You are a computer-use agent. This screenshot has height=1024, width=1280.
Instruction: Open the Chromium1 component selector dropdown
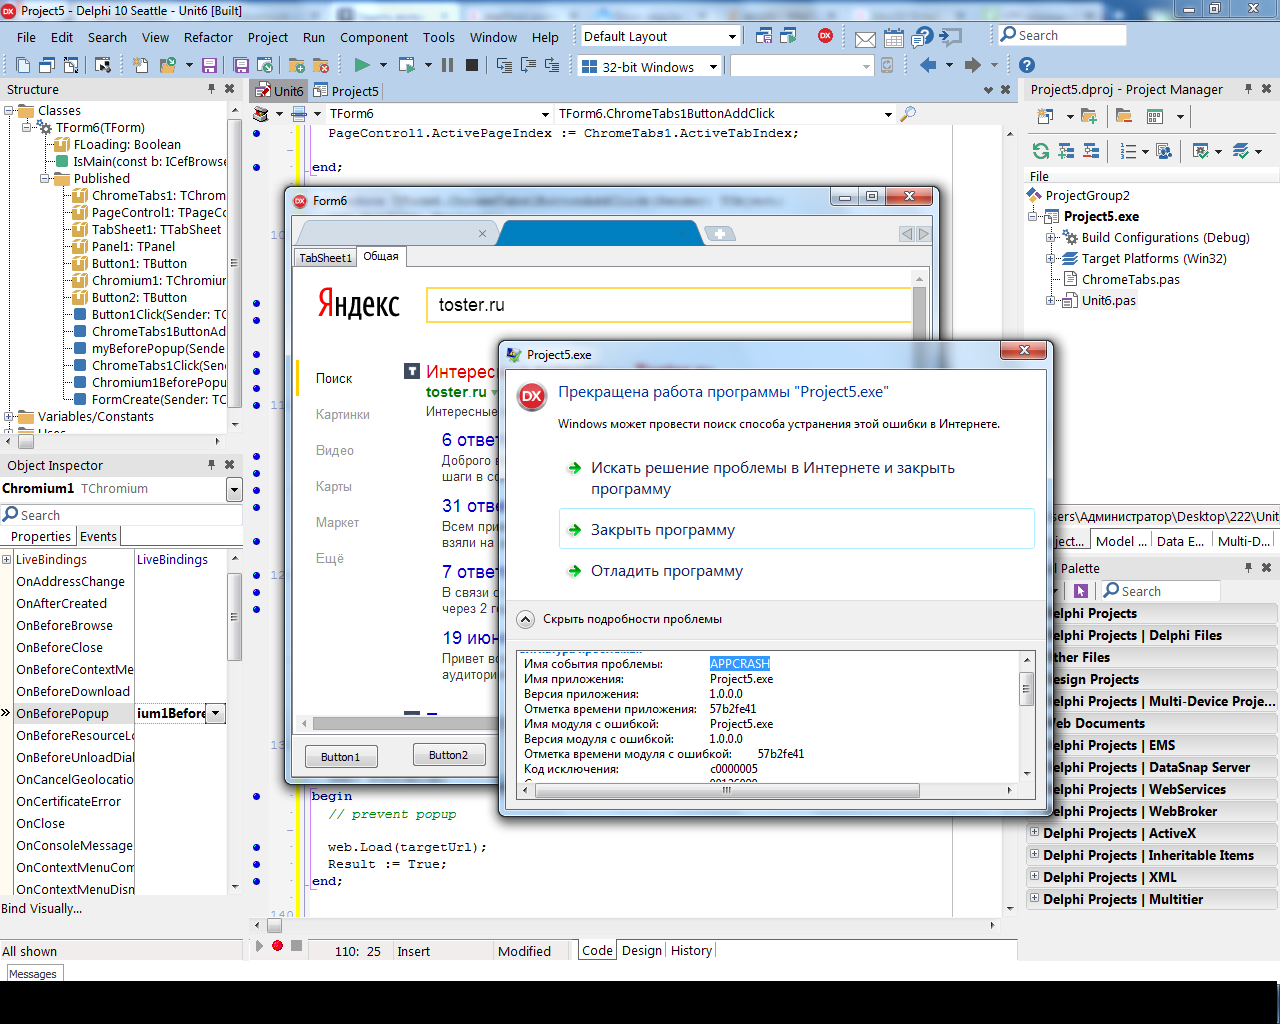tap(234, 489)
